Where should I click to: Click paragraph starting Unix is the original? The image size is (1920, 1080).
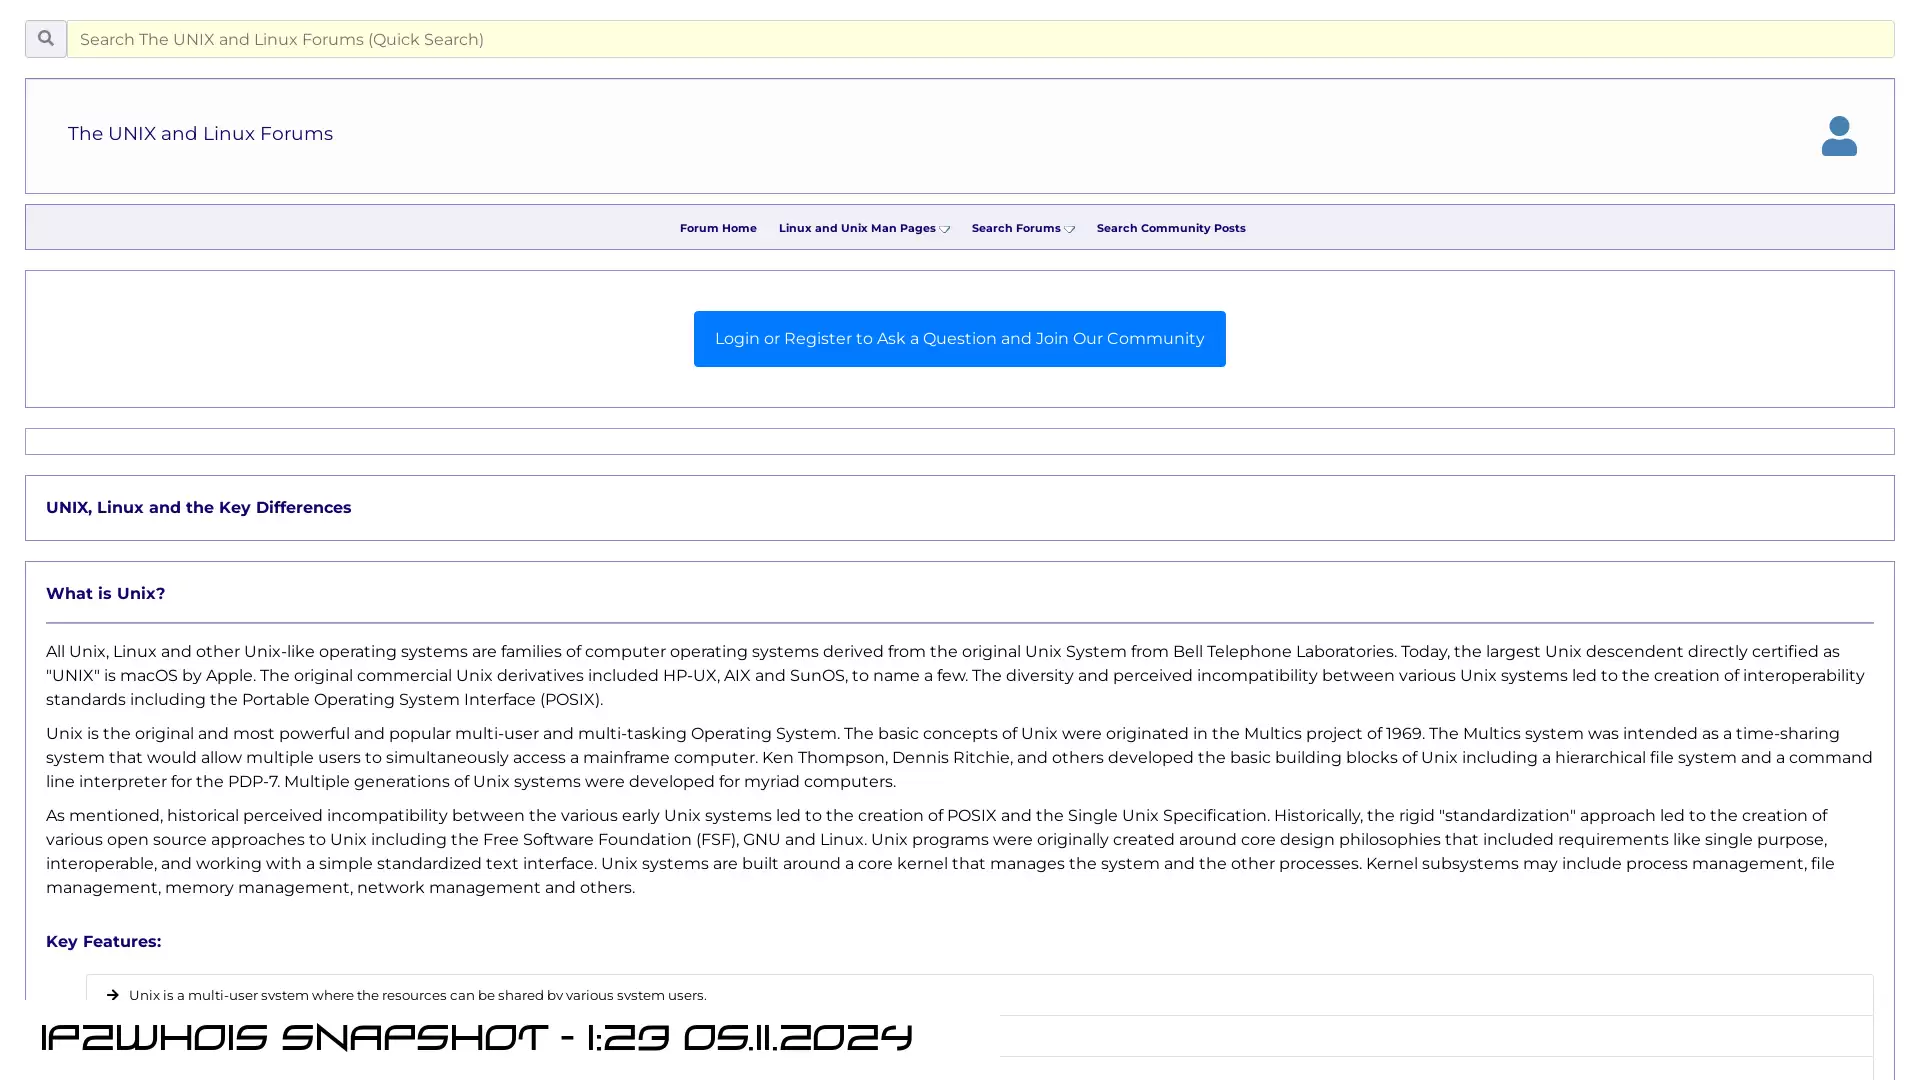(x=958, y=758)
